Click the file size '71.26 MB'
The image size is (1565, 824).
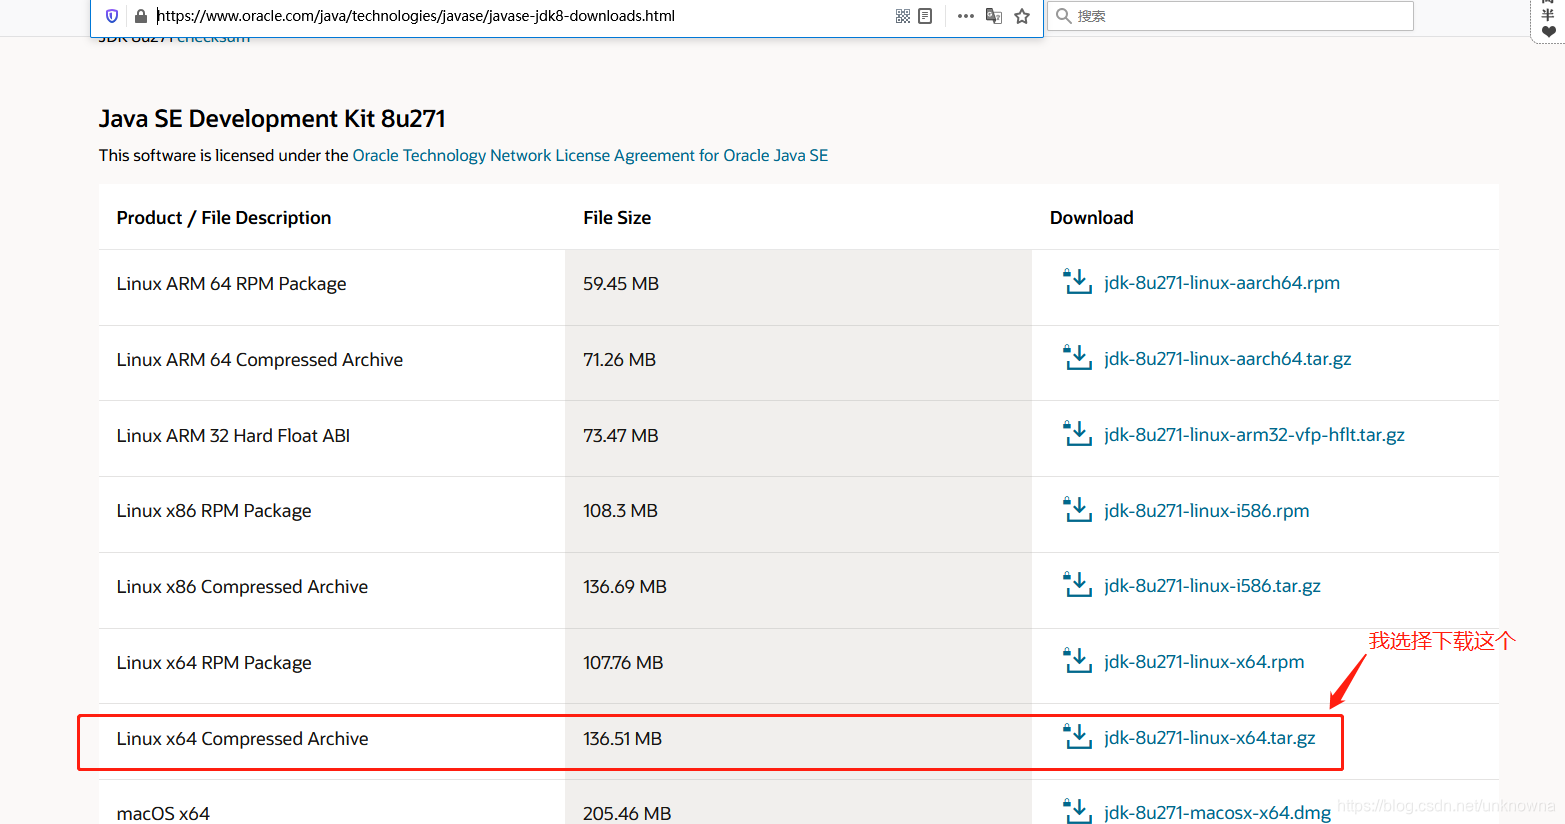[619, 360]
